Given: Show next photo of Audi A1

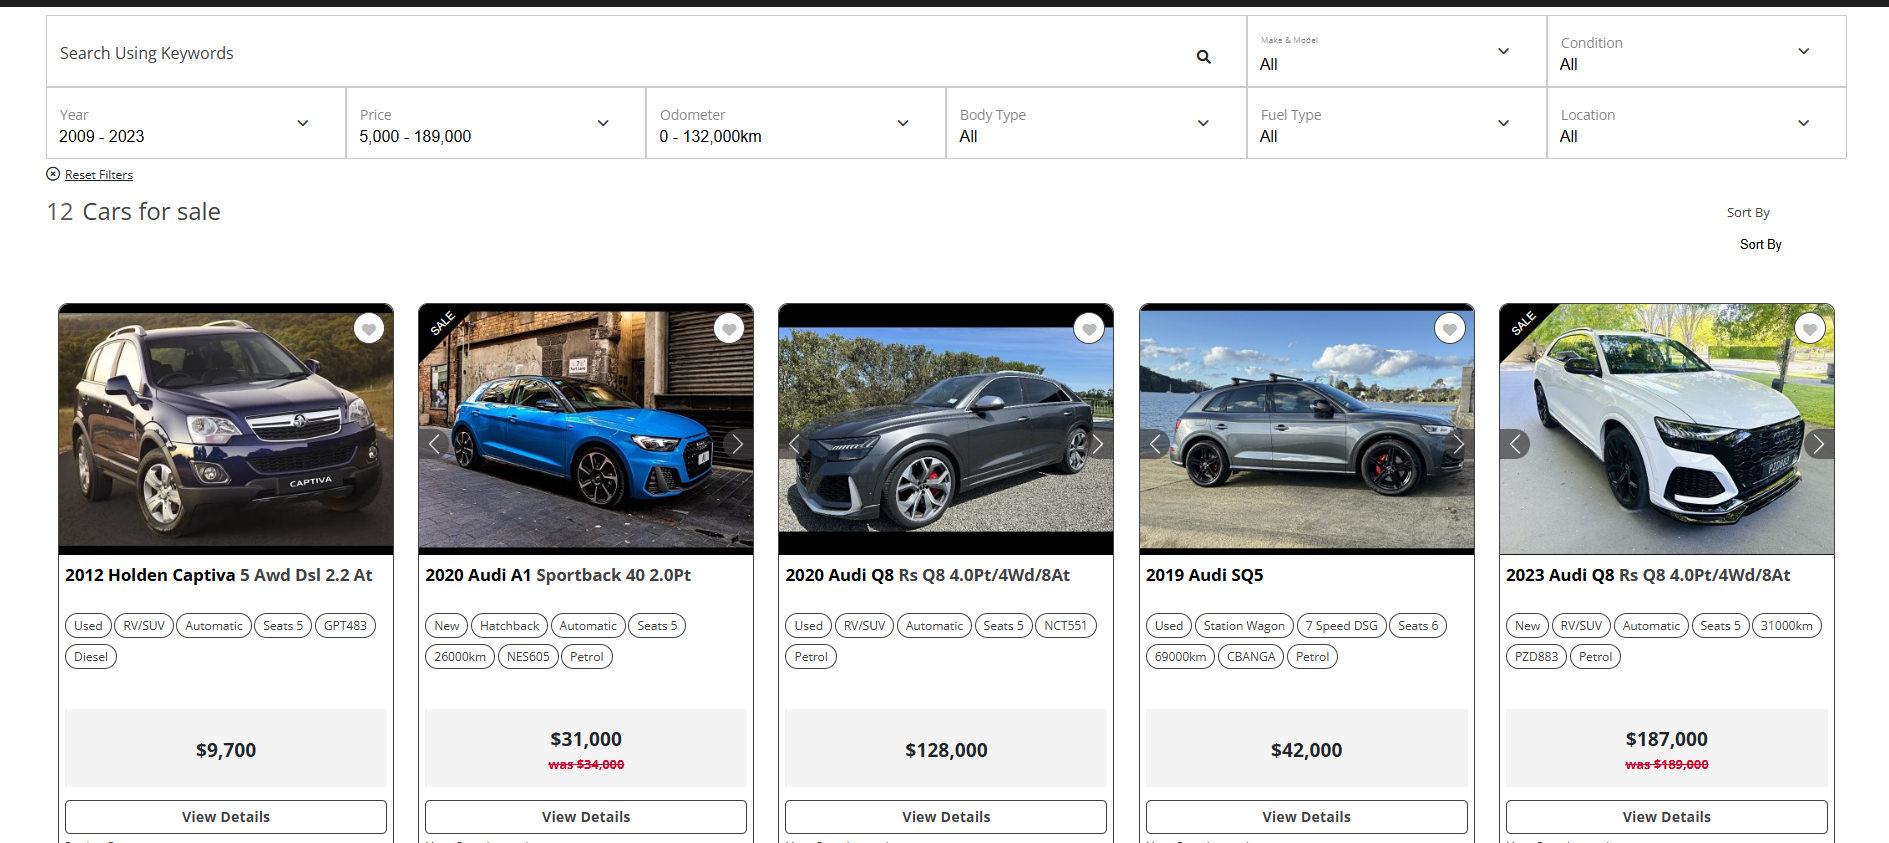Looking at the screenshot, I should coord(737,444).
